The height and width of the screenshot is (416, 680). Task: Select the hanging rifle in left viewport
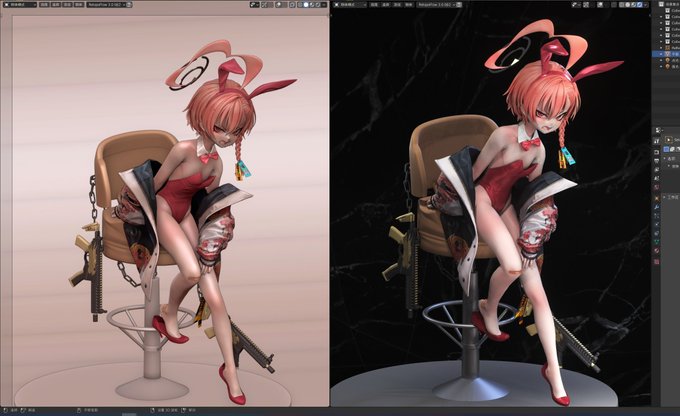pyautogui.click(x=92, y=271)
